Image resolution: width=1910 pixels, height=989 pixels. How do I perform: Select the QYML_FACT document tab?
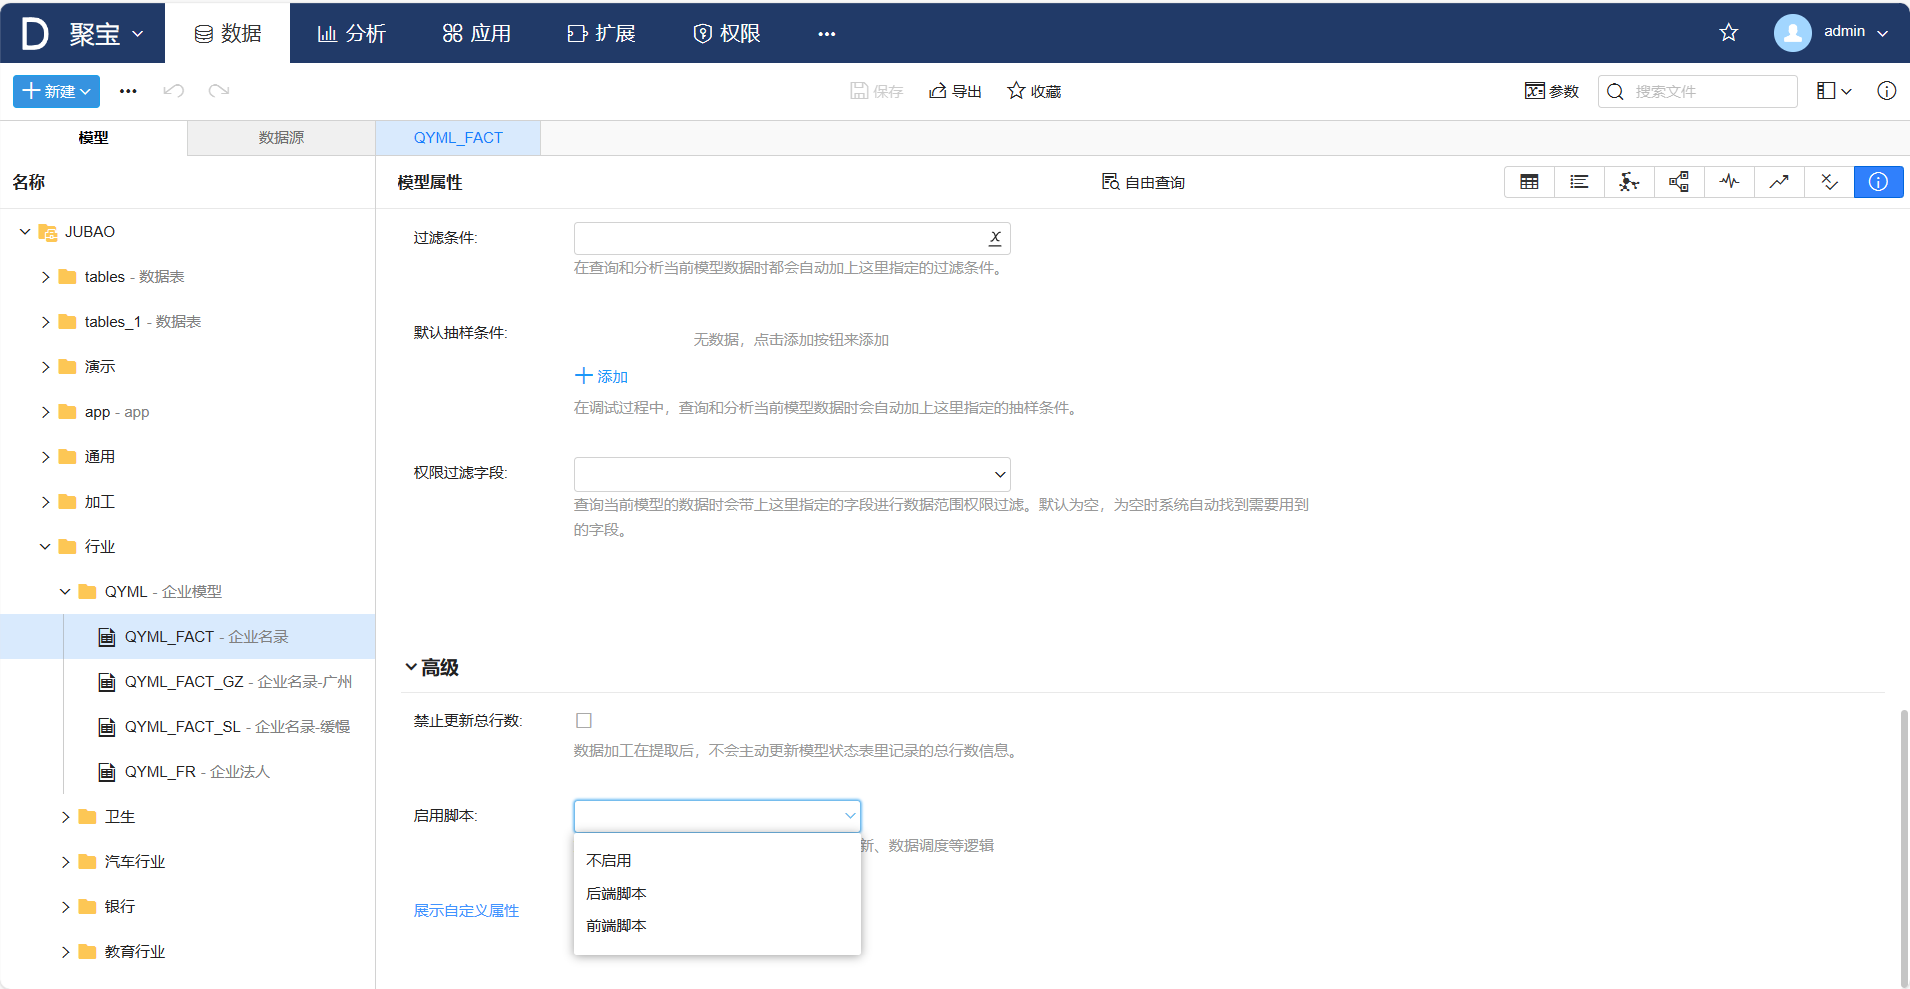click(x=458, y=138)
